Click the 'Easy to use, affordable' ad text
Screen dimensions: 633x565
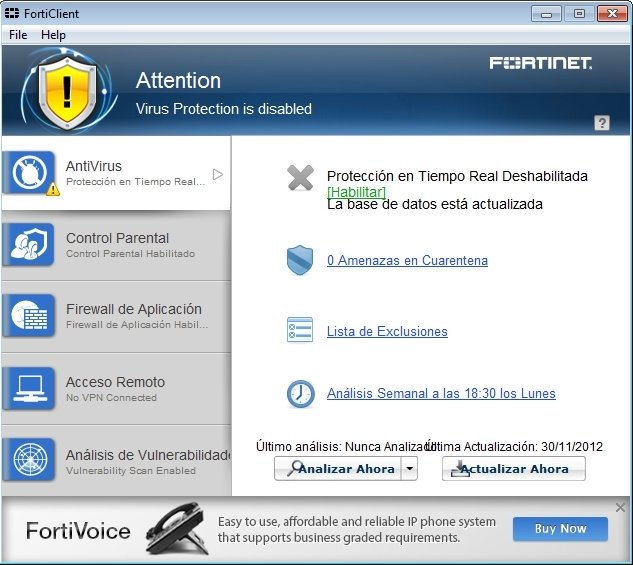(357, 529)
